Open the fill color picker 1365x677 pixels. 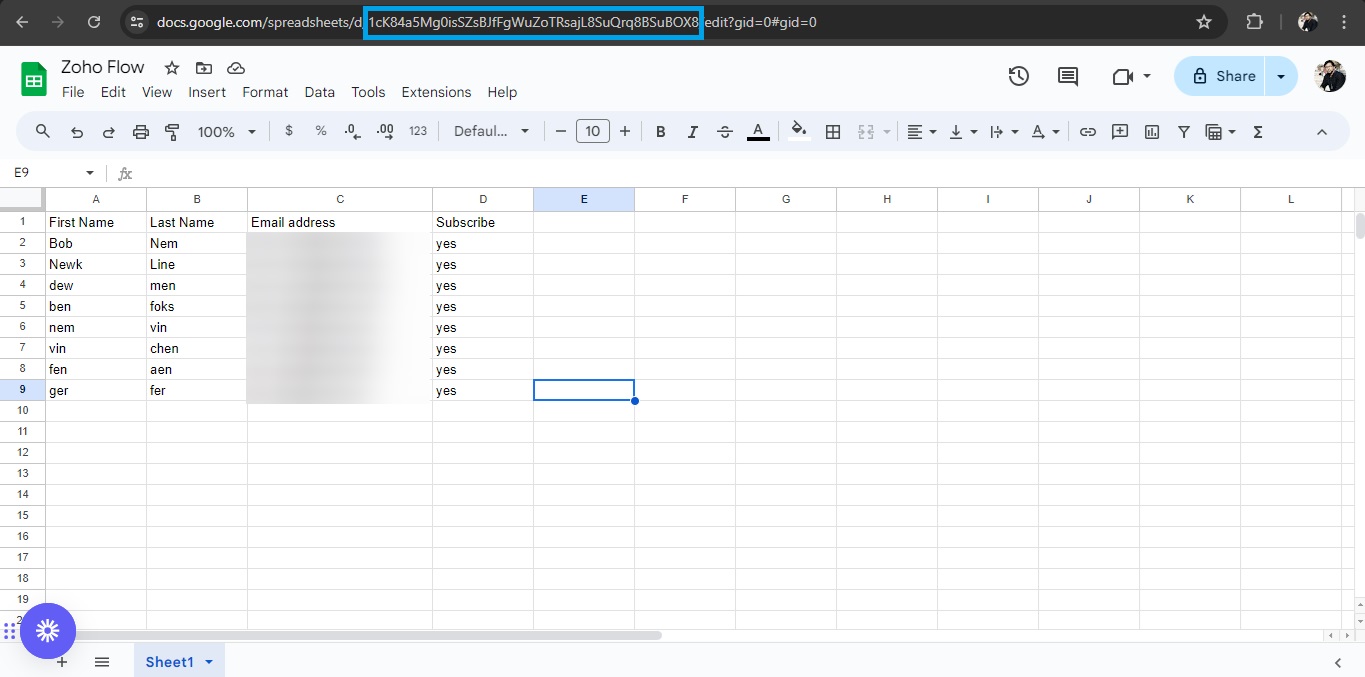pos(798,131)
